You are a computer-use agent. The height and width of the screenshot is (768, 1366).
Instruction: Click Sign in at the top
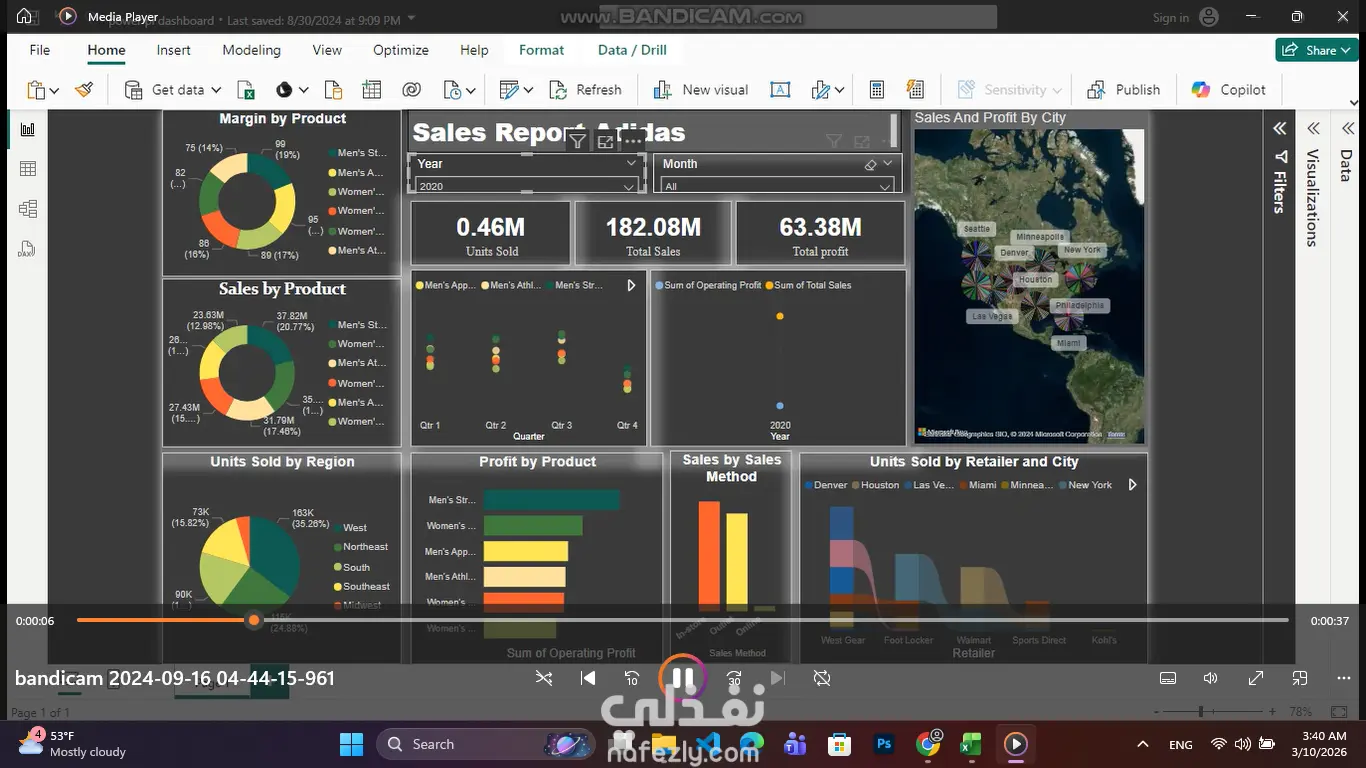tap(1171, 17)
